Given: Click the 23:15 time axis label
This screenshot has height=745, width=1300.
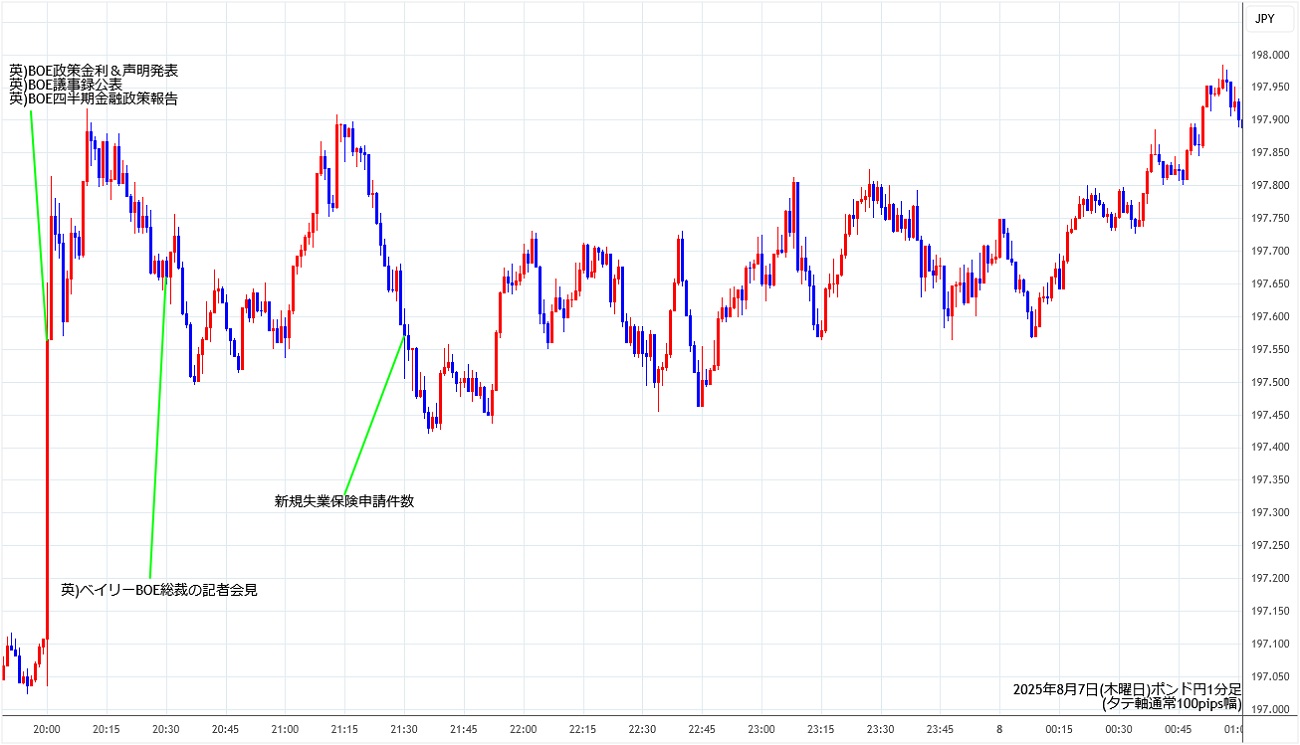Looking at the screenshot, I should pos(821,729).
